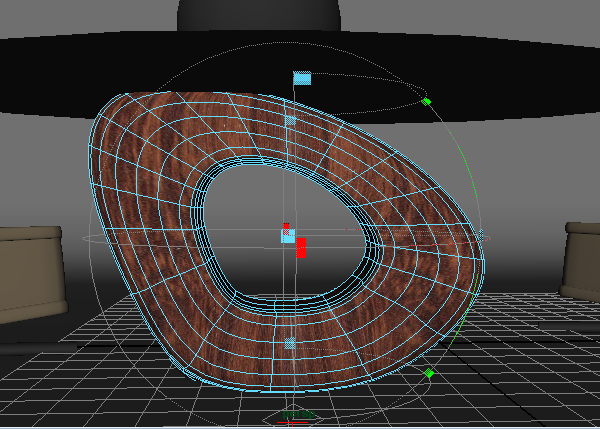Grab the large red rectangle handle near center

(x=301, y=248)
